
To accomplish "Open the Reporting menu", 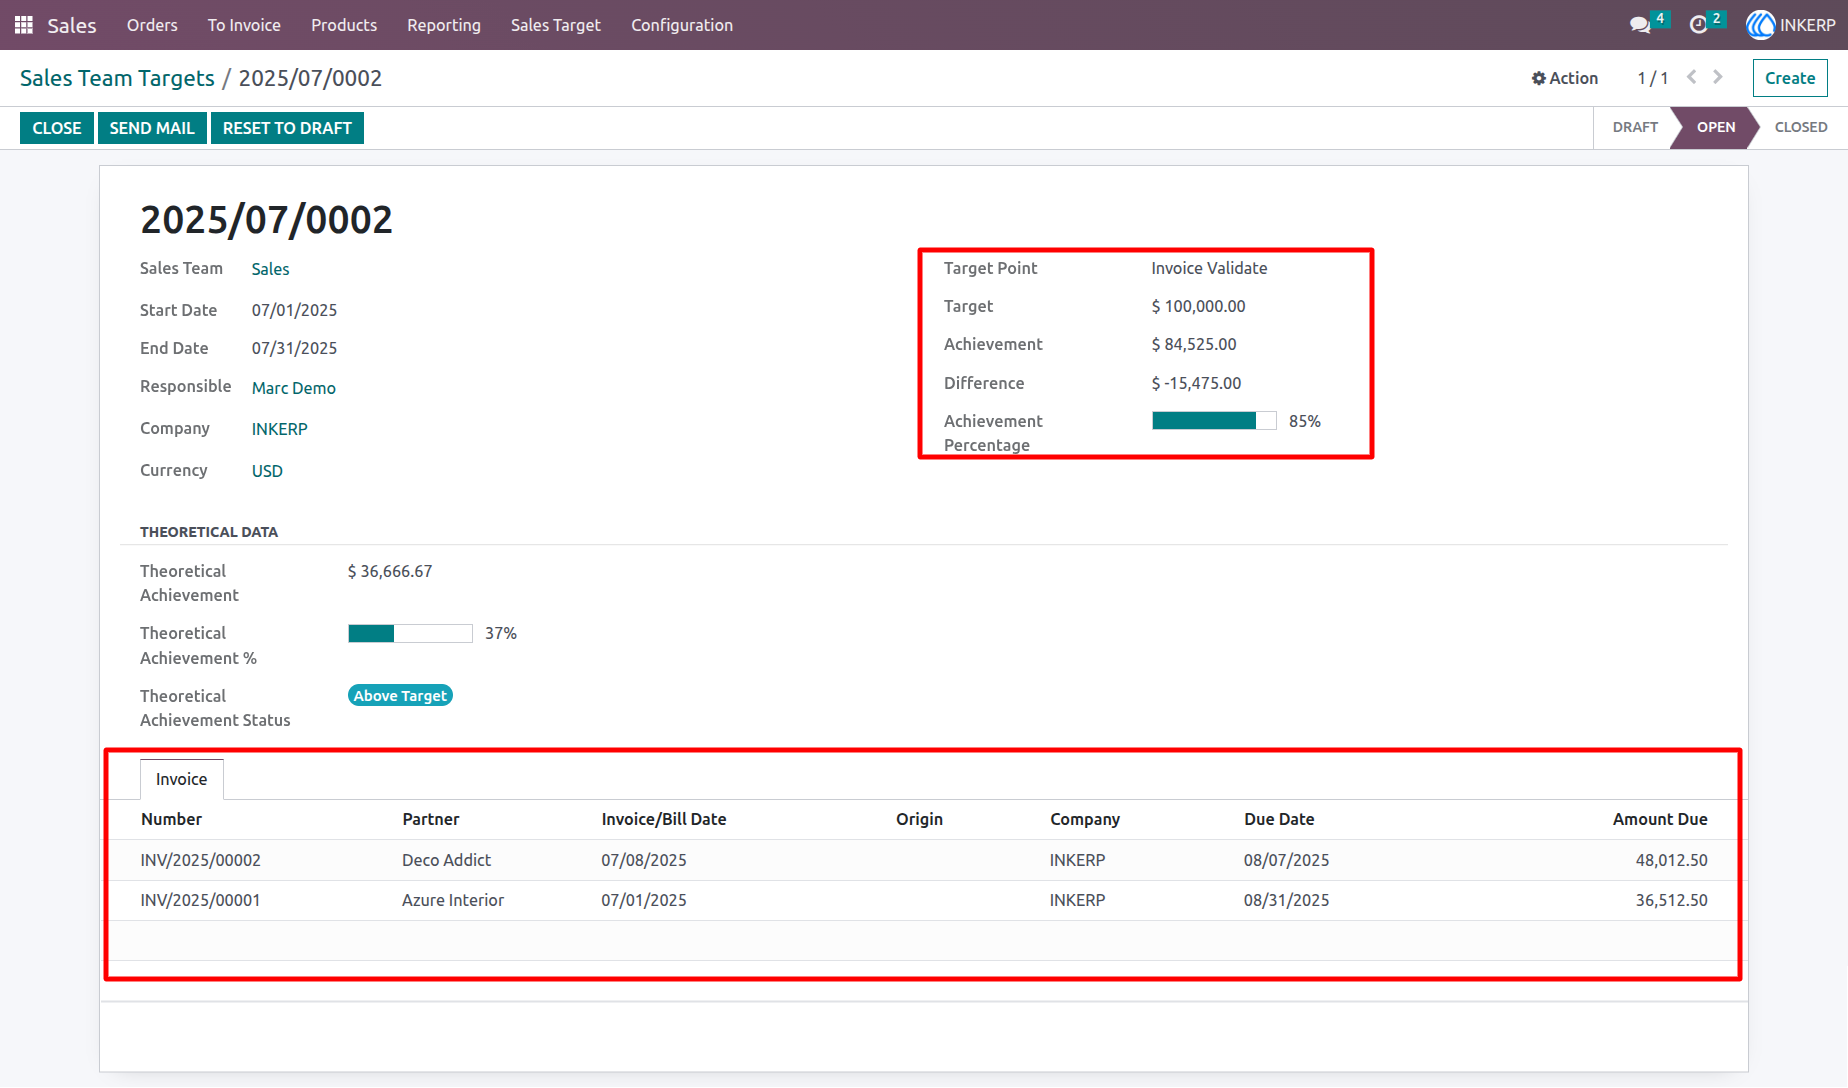I will tap(444, 25).
